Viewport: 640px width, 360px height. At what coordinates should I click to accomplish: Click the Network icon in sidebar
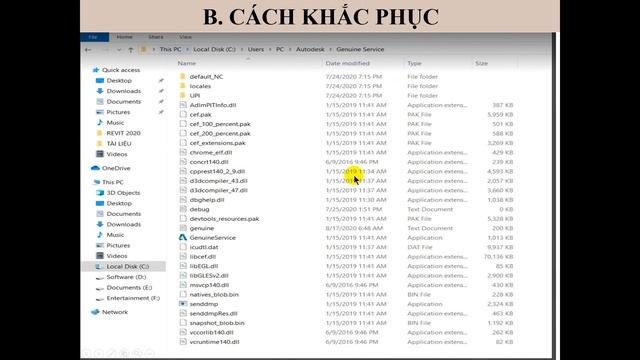95,312
